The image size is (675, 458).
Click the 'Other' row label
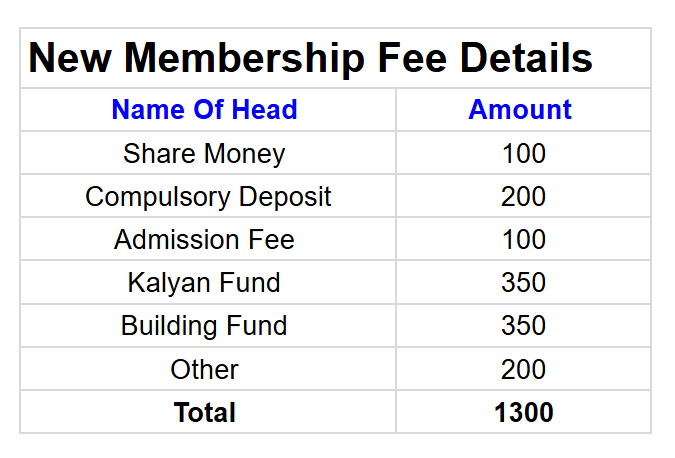(204, 370)
